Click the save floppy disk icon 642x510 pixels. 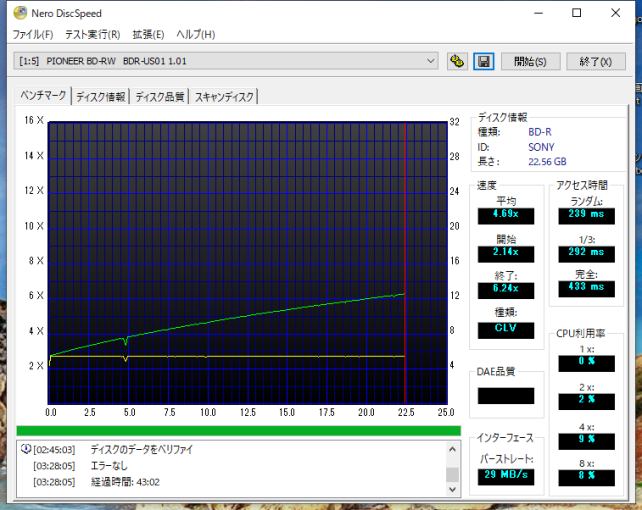(484, 61)
